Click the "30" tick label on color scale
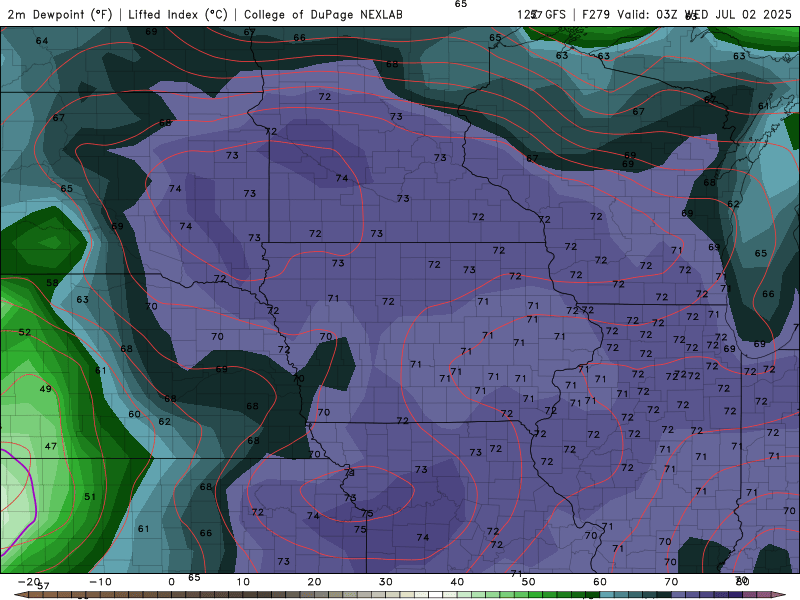The image size is (800, 600). point(386,582)
